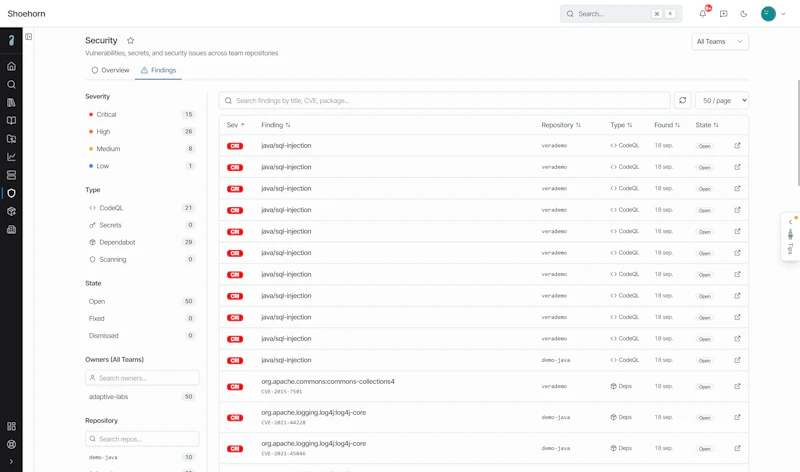The width and height of the screenshot is (800, 472).
Task: Open the open-book docs icon in the sidebar
Action: tap(11, 121)
